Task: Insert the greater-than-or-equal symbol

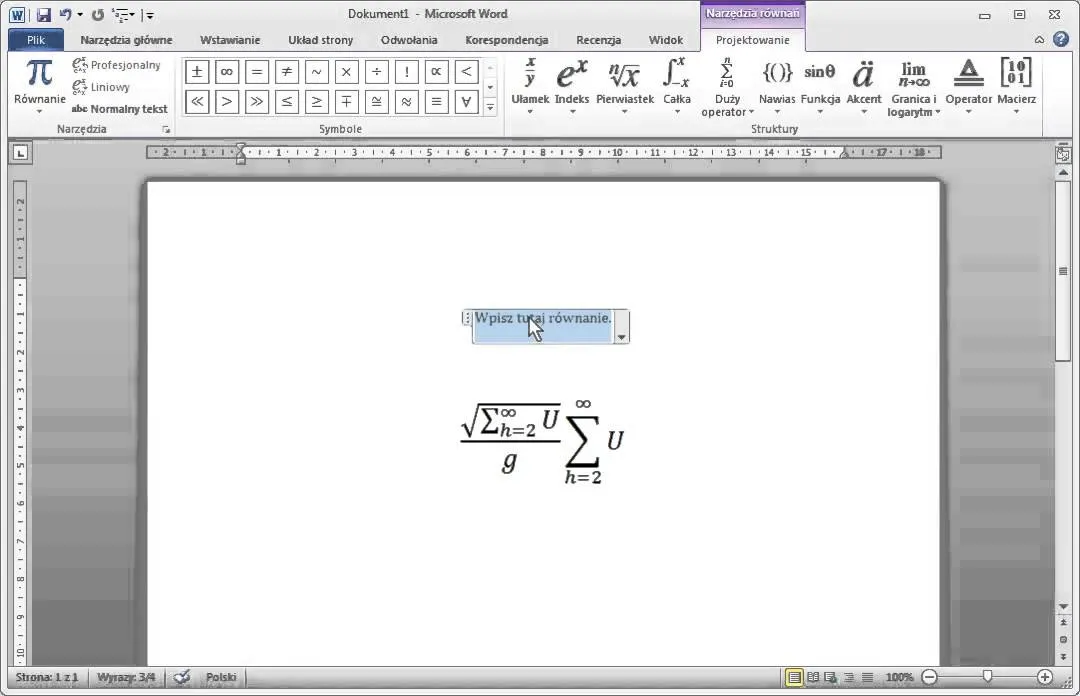Action: click(x=316, y=102)
